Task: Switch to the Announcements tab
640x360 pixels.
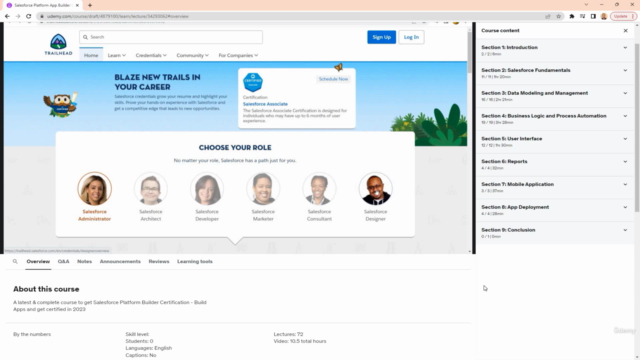Action: click(120, 262)
